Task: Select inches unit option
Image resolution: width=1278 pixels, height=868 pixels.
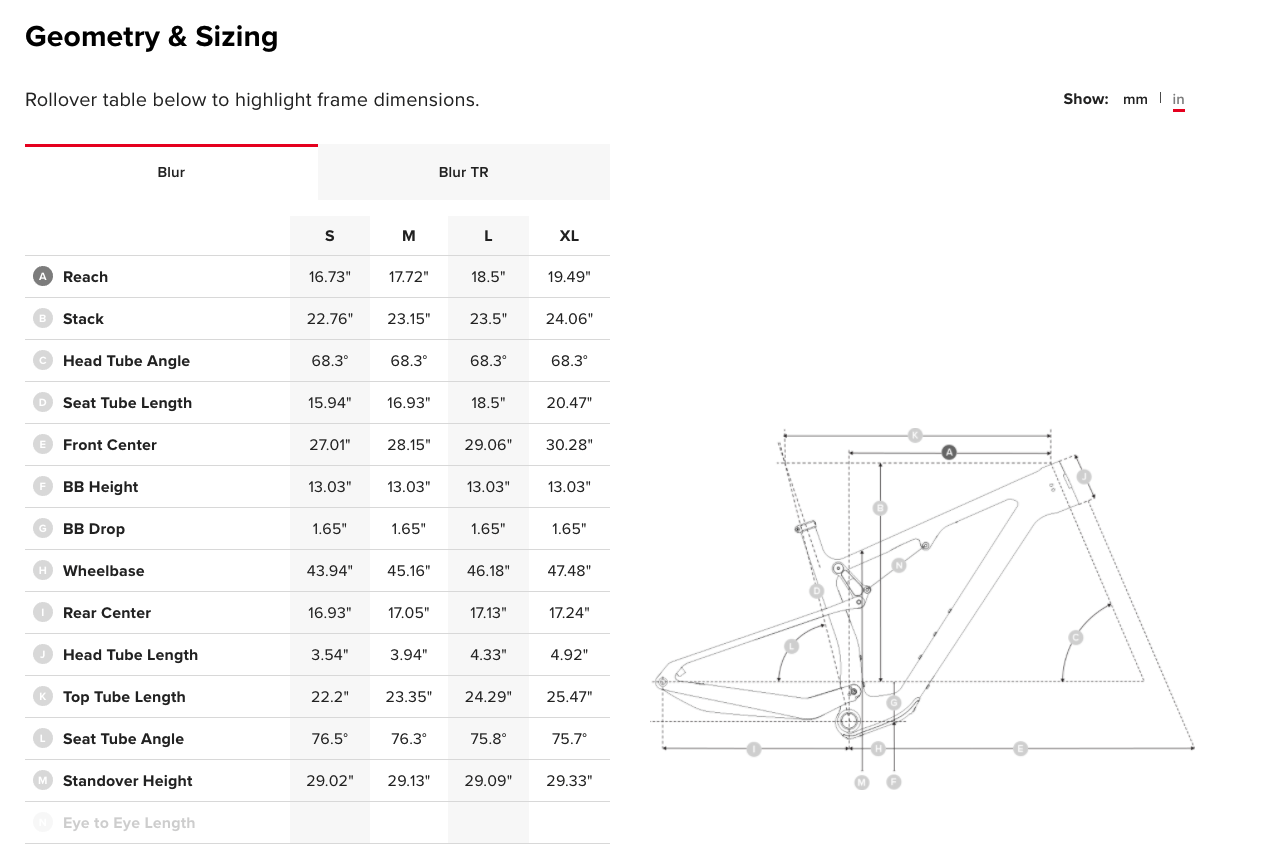Action: [x=1179, y=99]
